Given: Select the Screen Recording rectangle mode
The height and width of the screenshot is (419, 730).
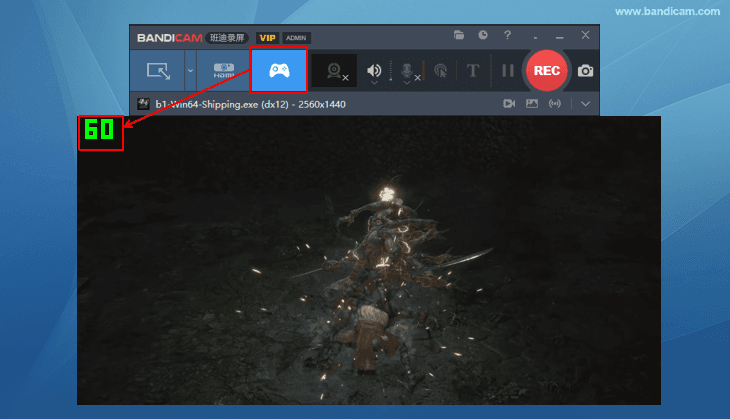Looking at the screenshot, I should point(159,71).
